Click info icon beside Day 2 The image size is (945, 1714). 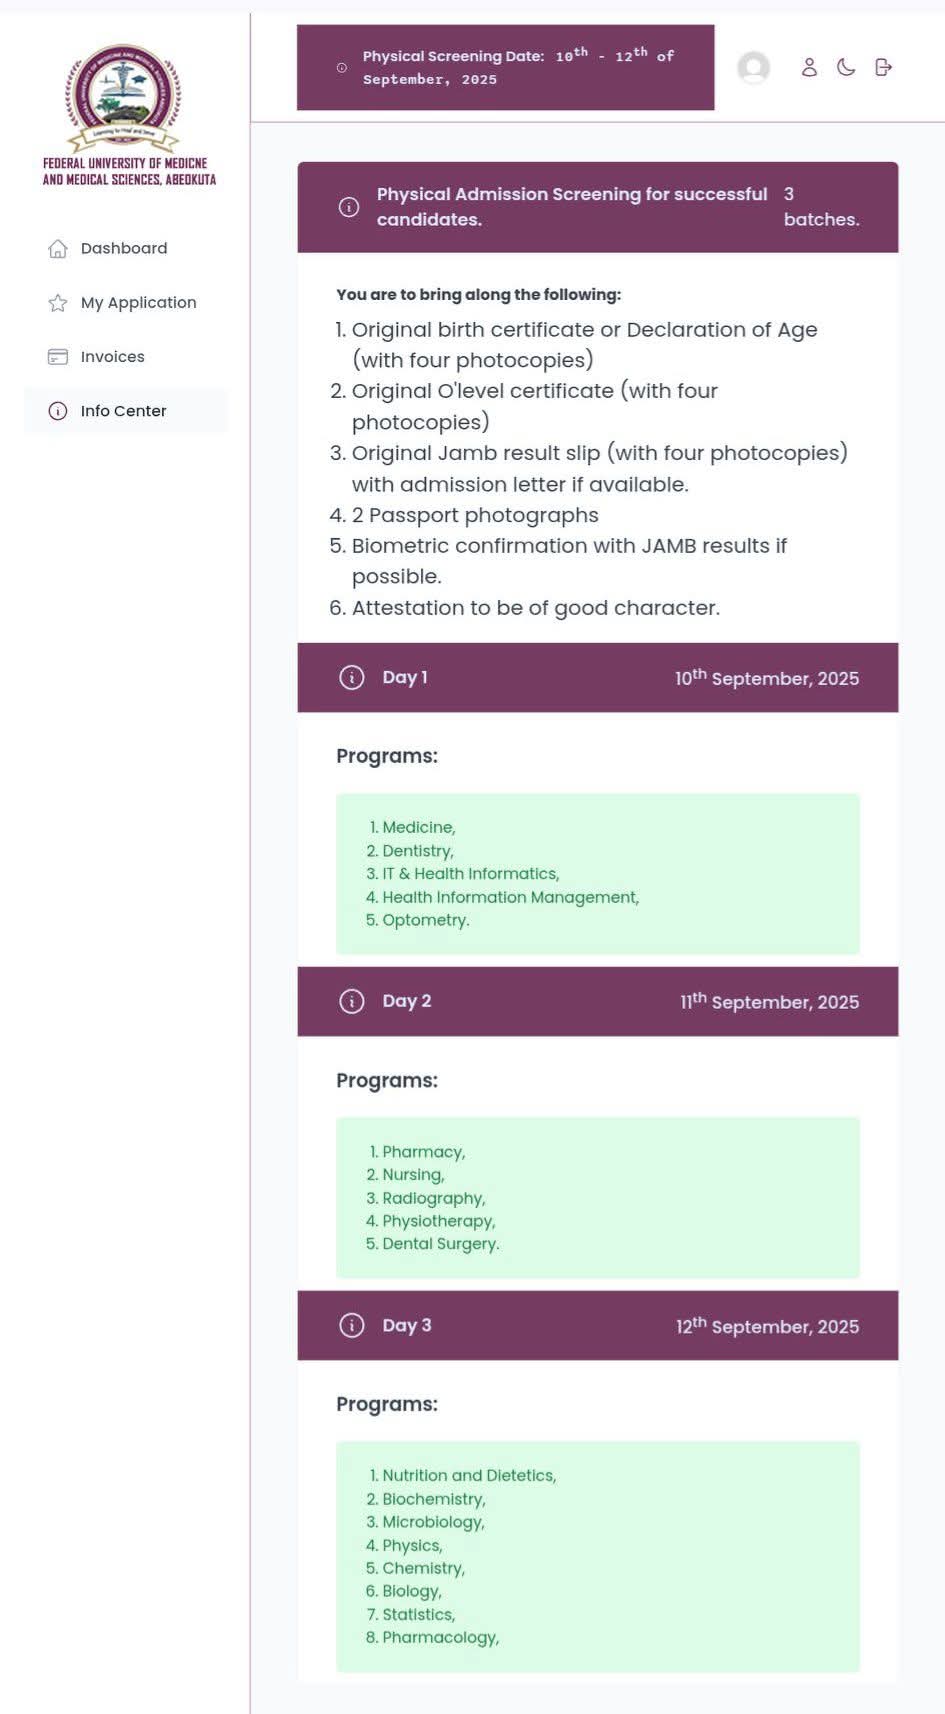point(352,1001)
